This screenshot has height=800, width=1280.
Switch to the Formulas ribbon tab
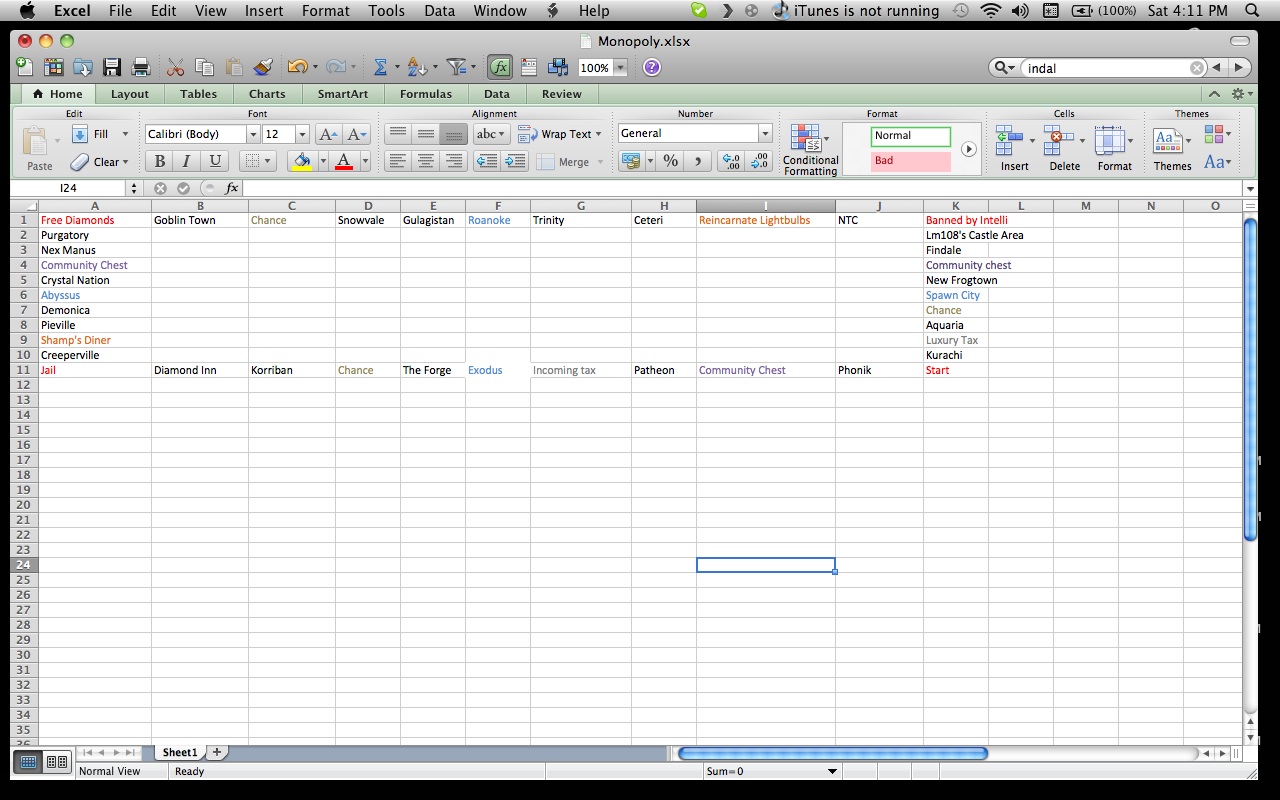tap(425, 94)
